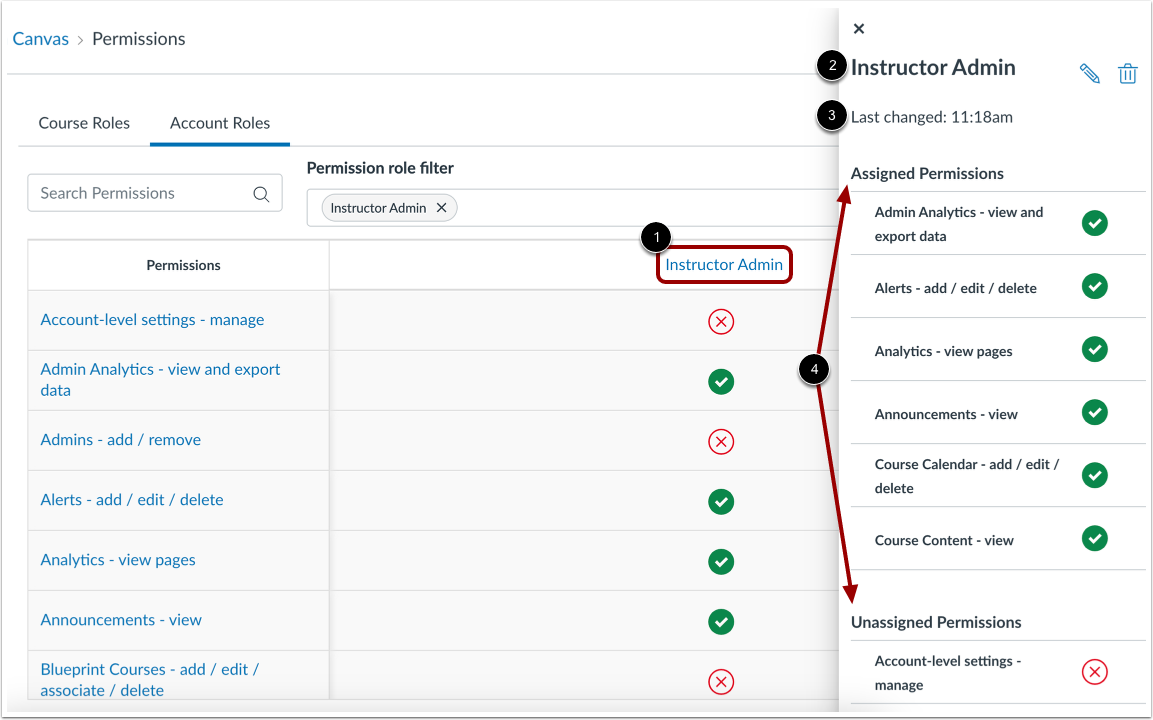Toggle the Announcements - view permission
Screen dimensions: 1153x720
pos(721,621)
